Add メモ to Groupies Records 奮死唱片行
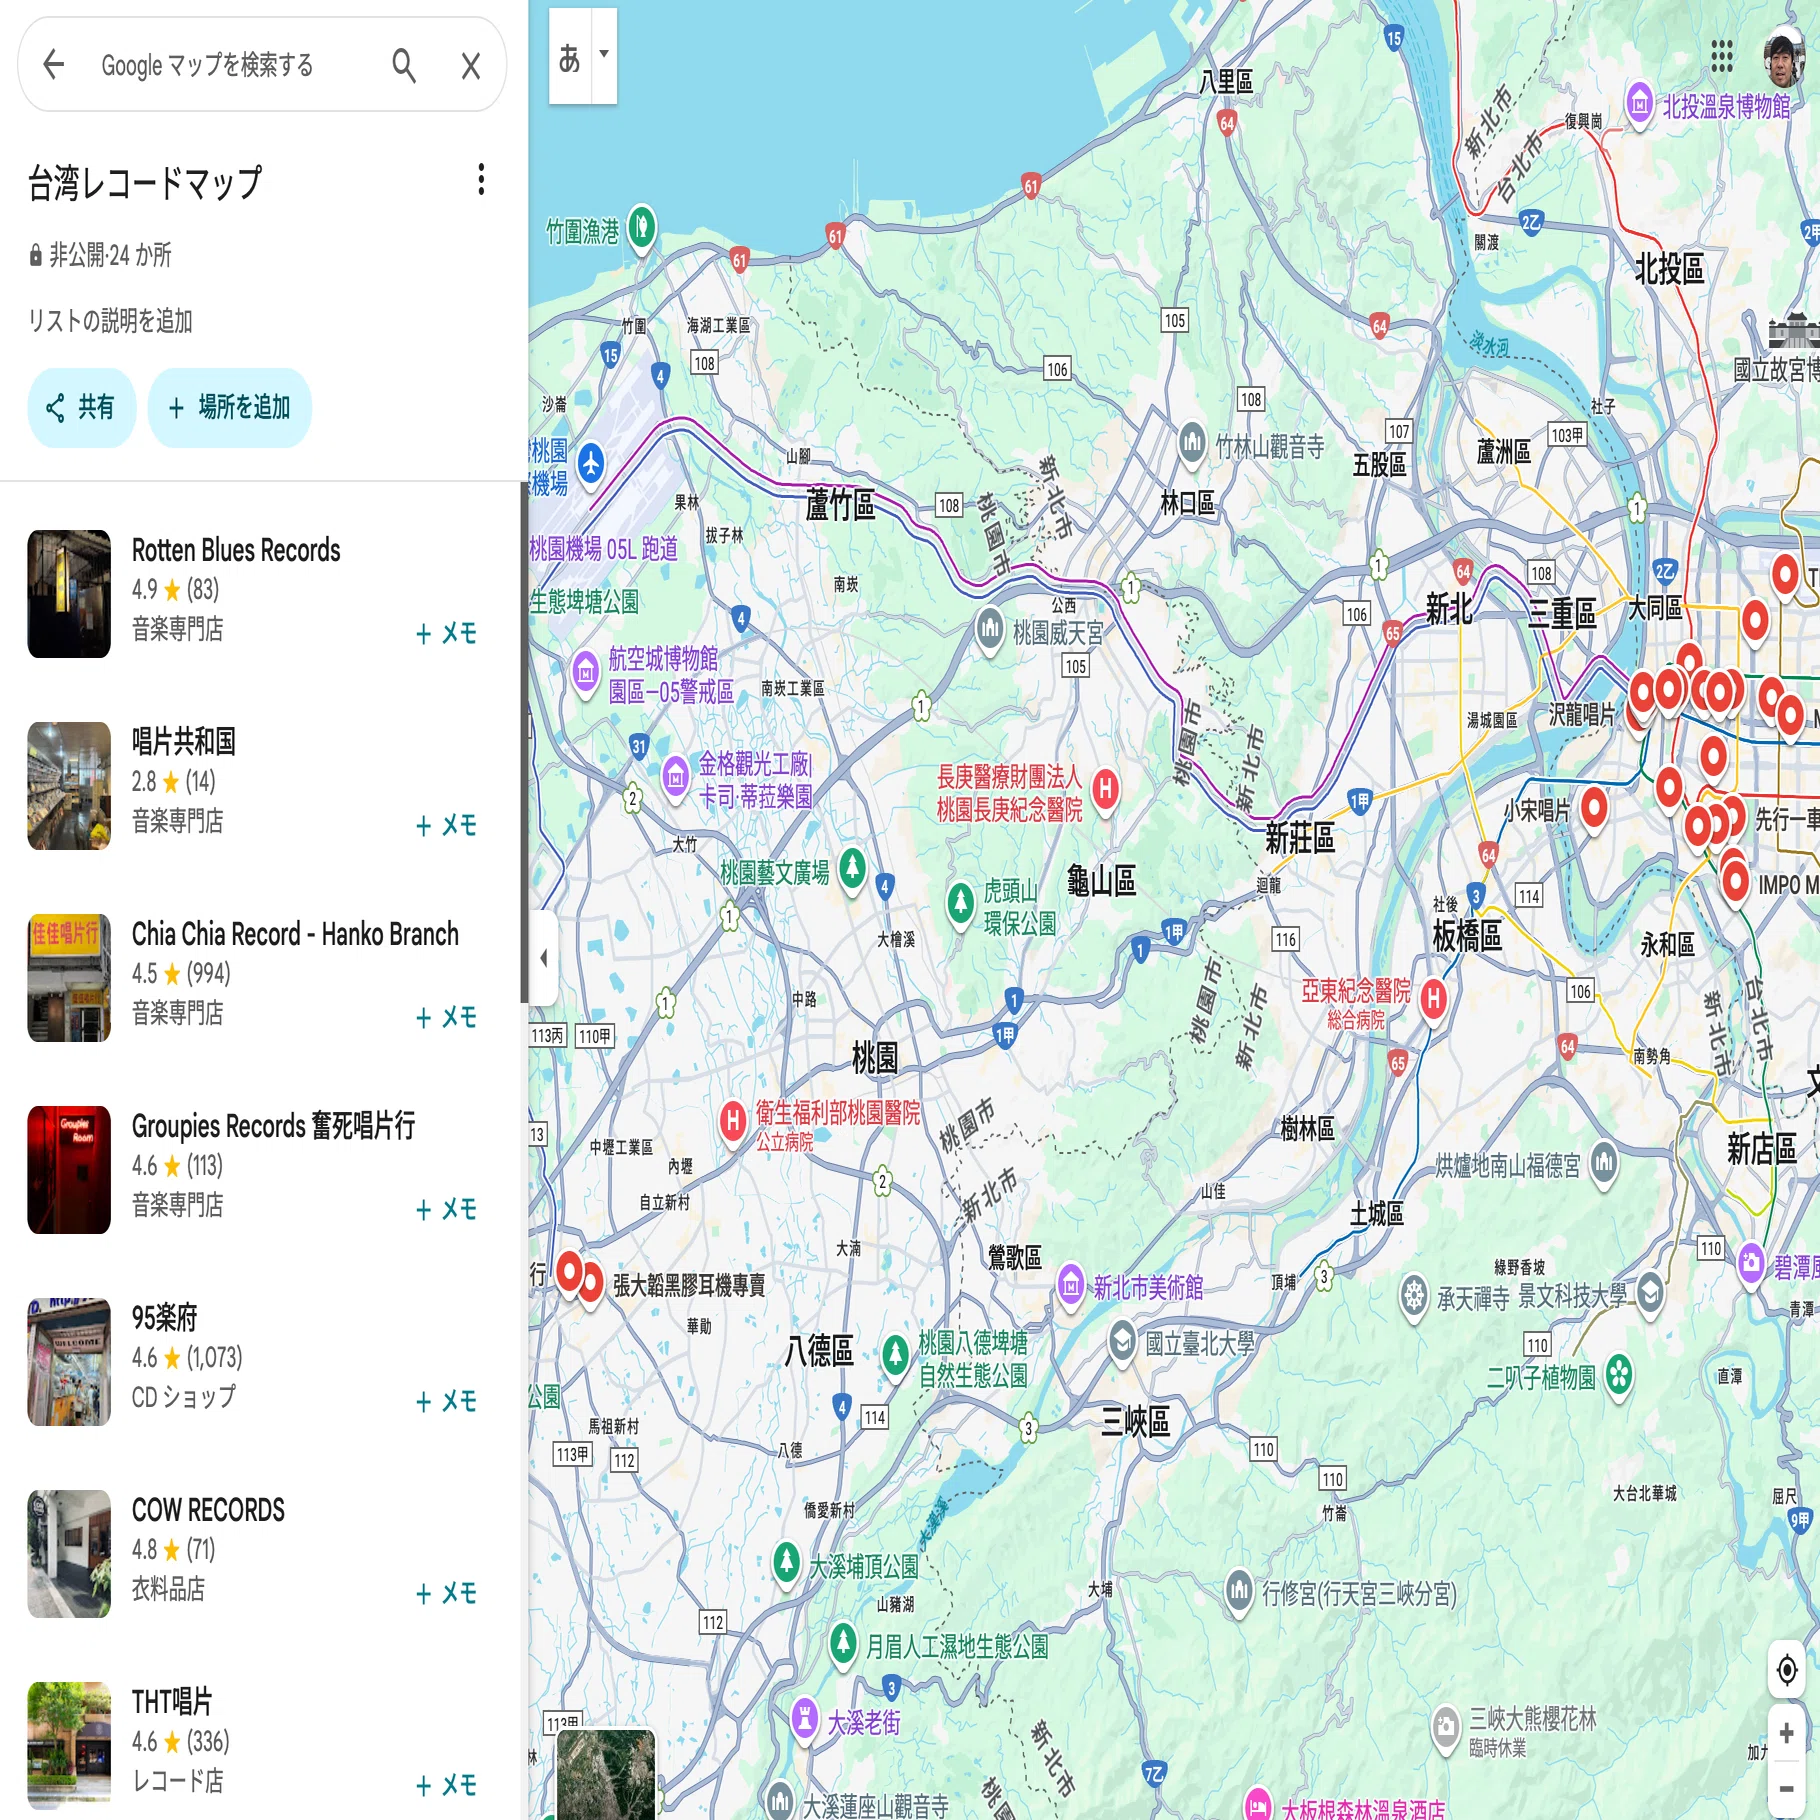 [446, 1209]
